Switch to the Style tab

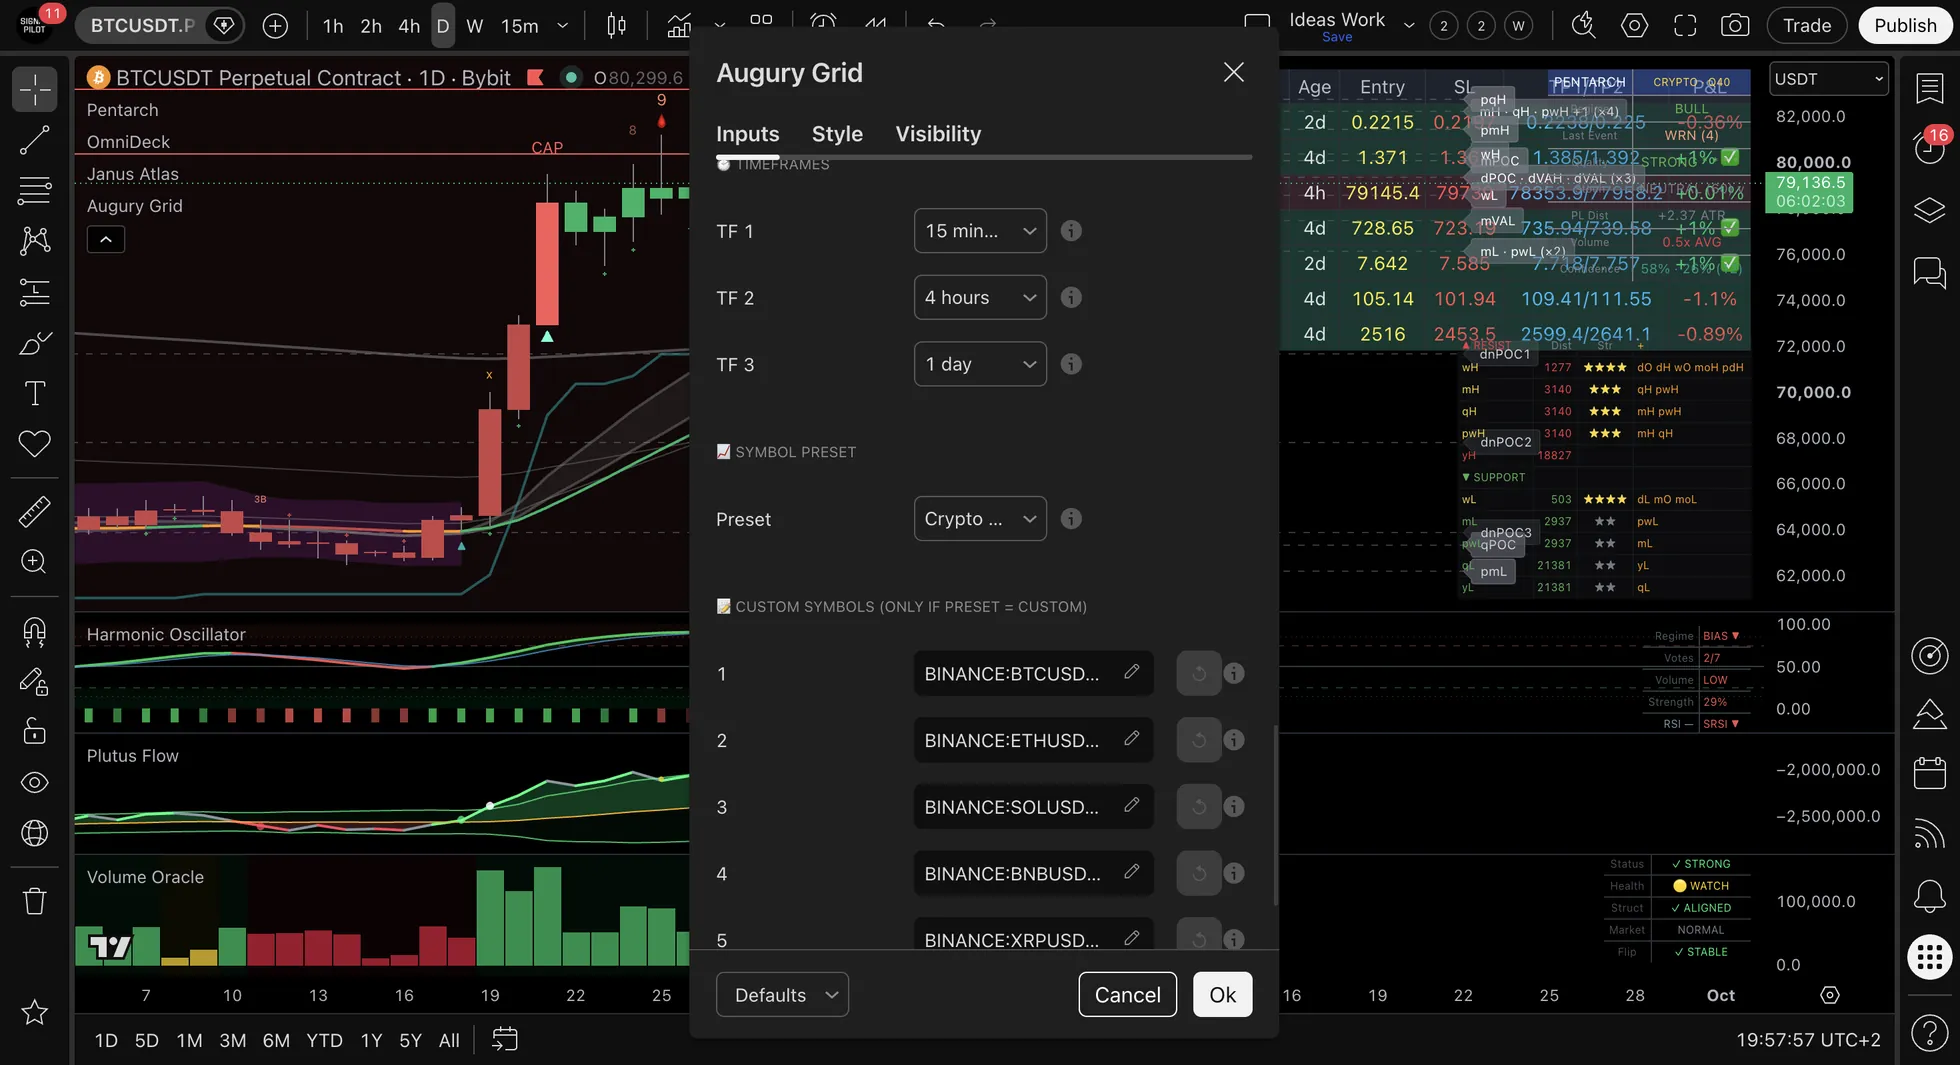837,134
